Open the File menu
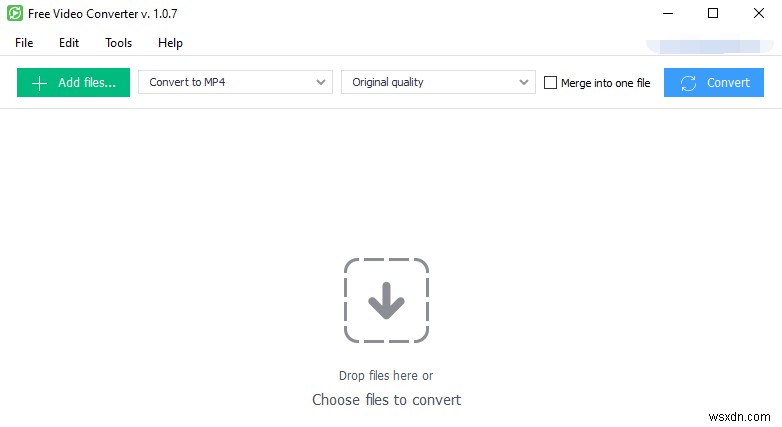The height and width of the screenshot is (427, 782). (24, 43)
